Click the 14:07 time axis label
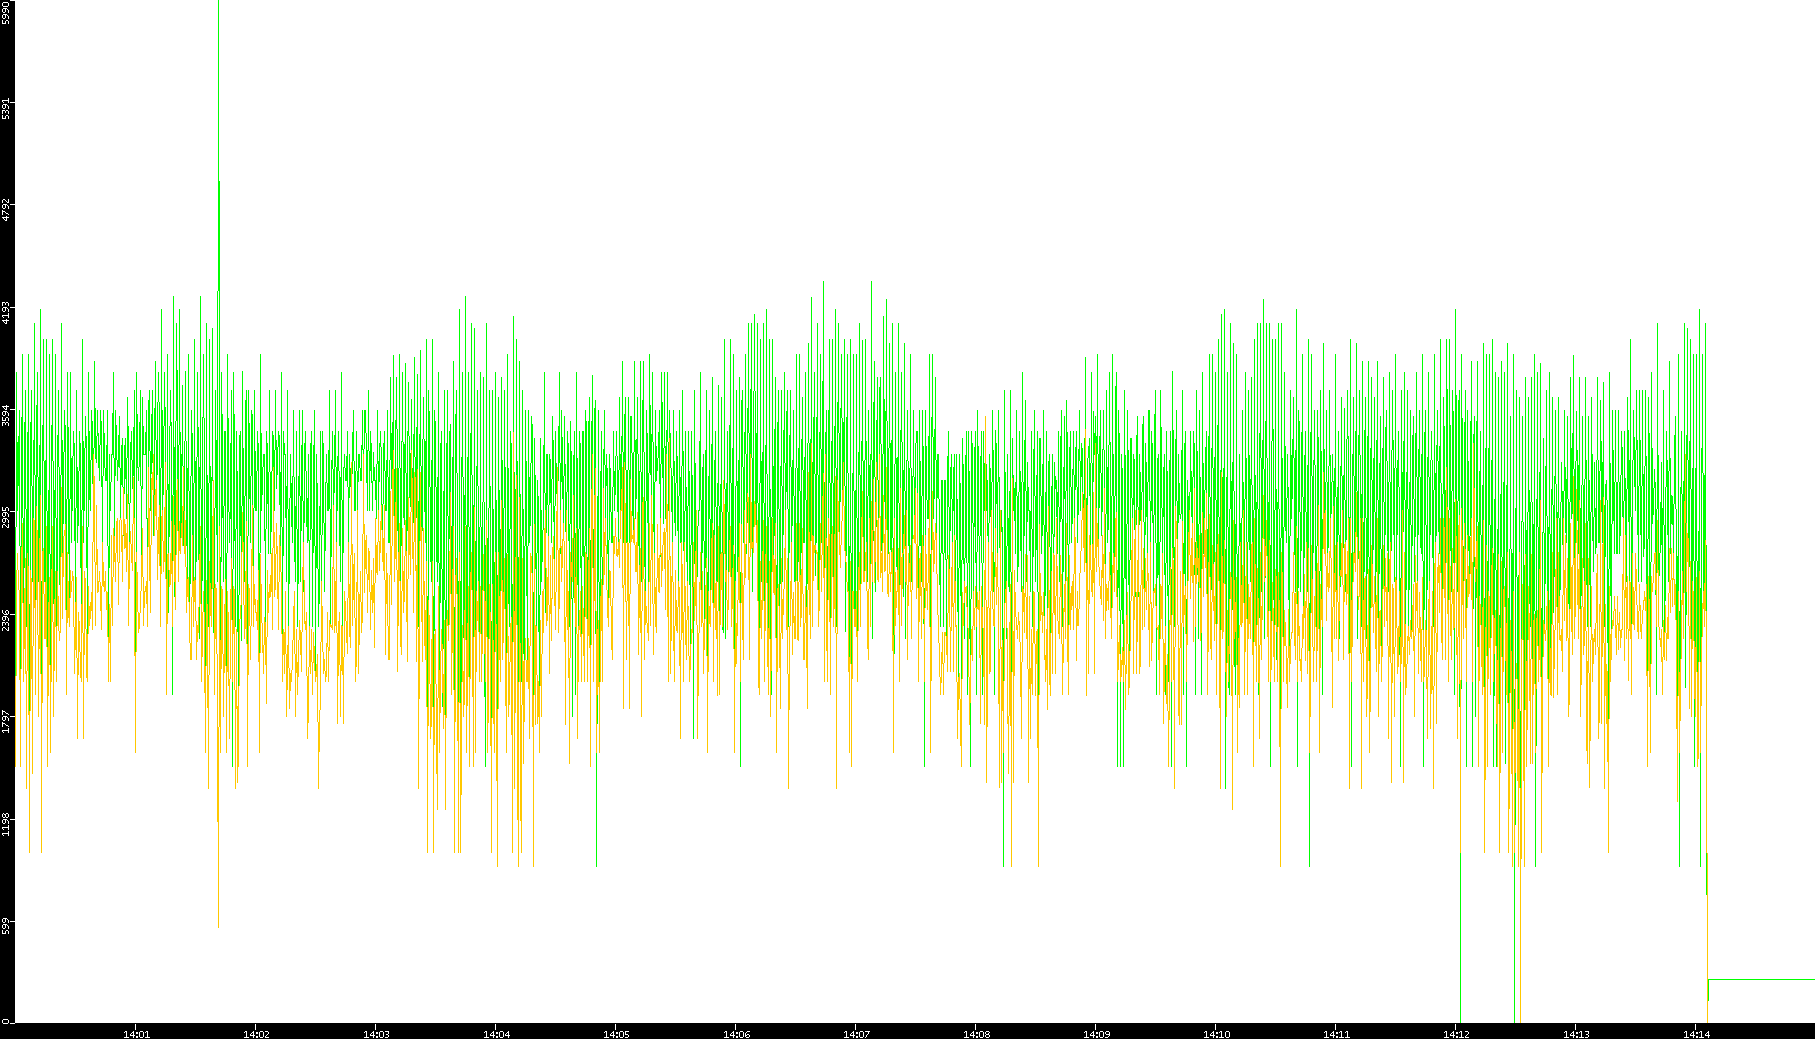Image resolution: width=1815 pixels, height=1039 pixels. (x=856, y=1033)
